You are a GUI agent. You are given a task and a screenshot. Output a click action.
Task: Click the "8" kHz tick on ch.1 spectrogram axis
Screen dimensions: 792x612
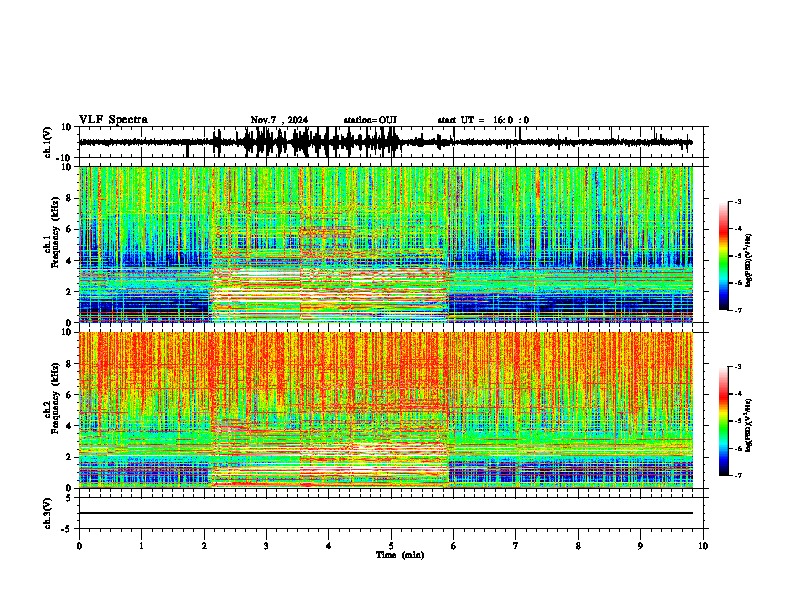[x=70, y=198]
